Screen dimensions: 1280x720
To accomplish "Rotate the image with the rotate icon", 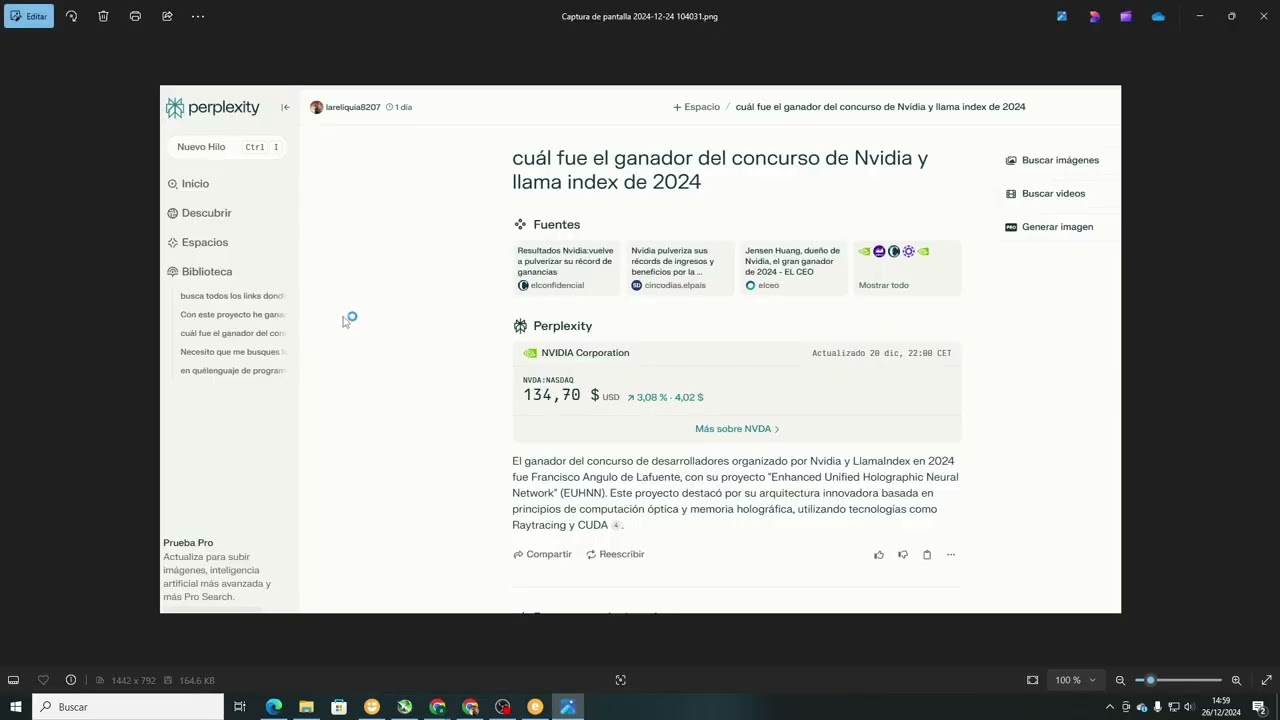I will point(71,16).
